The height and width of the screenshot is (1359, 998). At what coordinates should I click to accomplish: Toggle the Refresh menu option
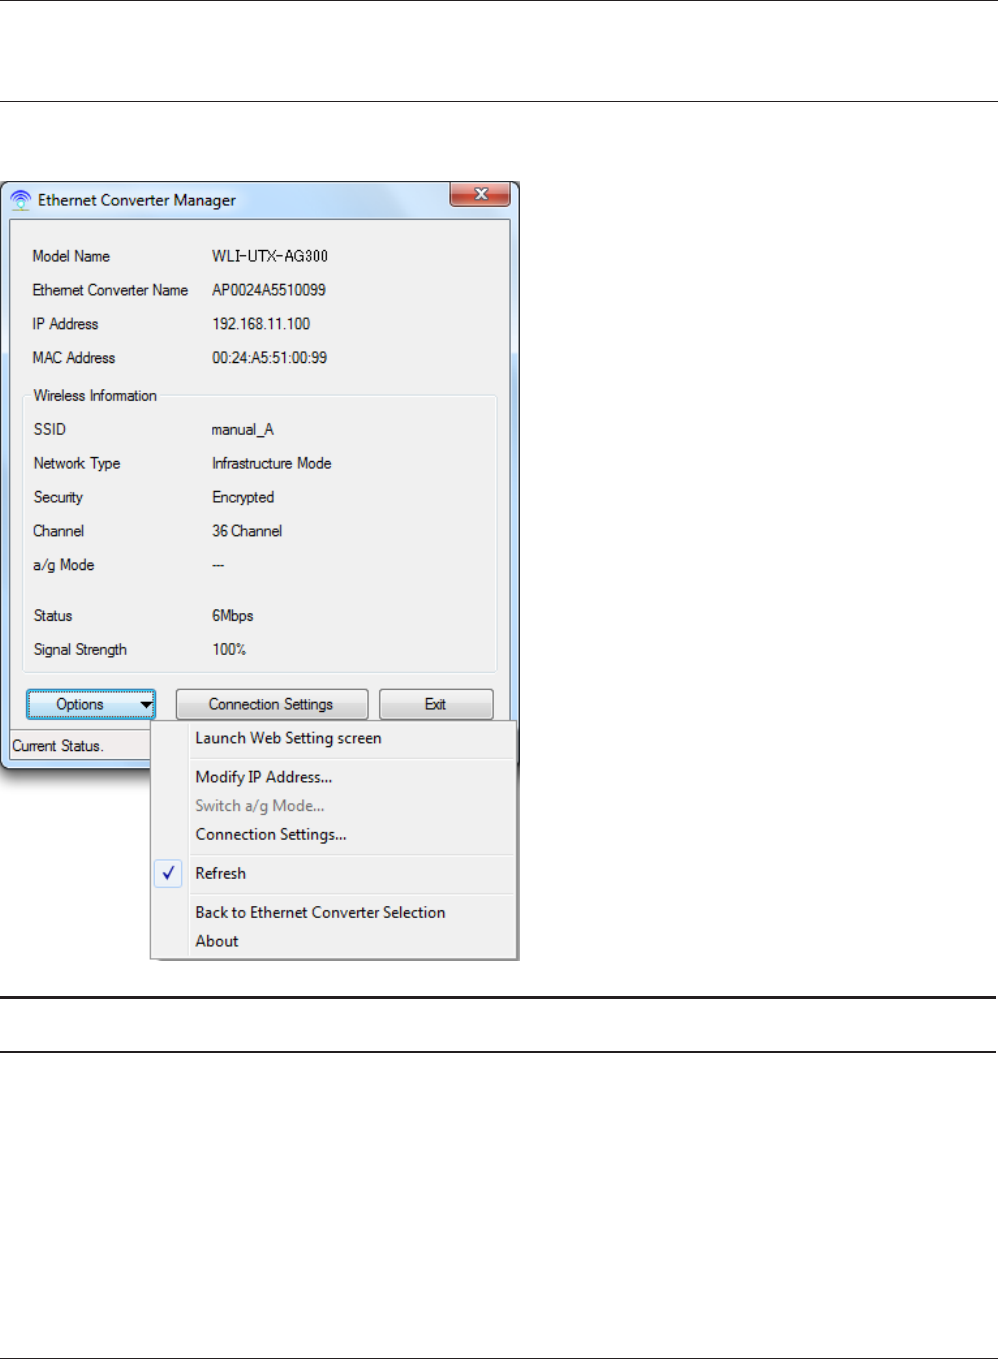click(221, 873)
